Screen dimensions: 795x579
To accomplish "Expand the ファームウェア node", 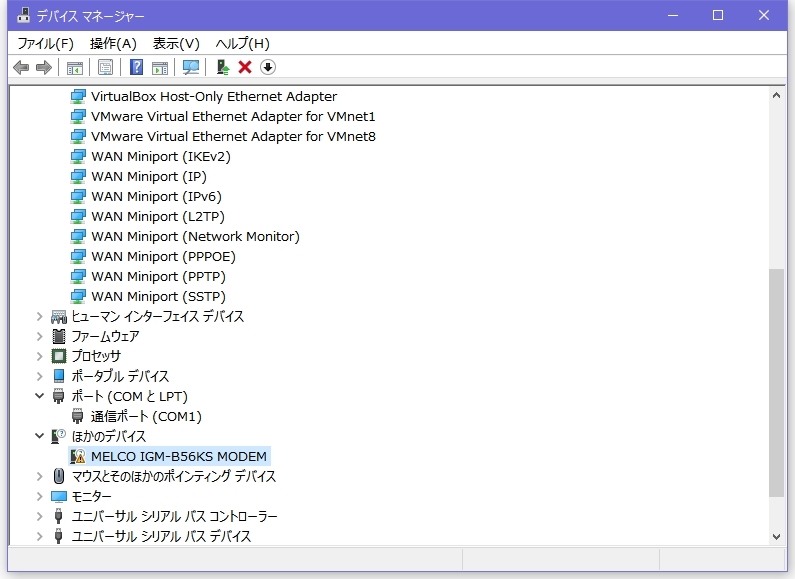I will click(x=40, y=336).
